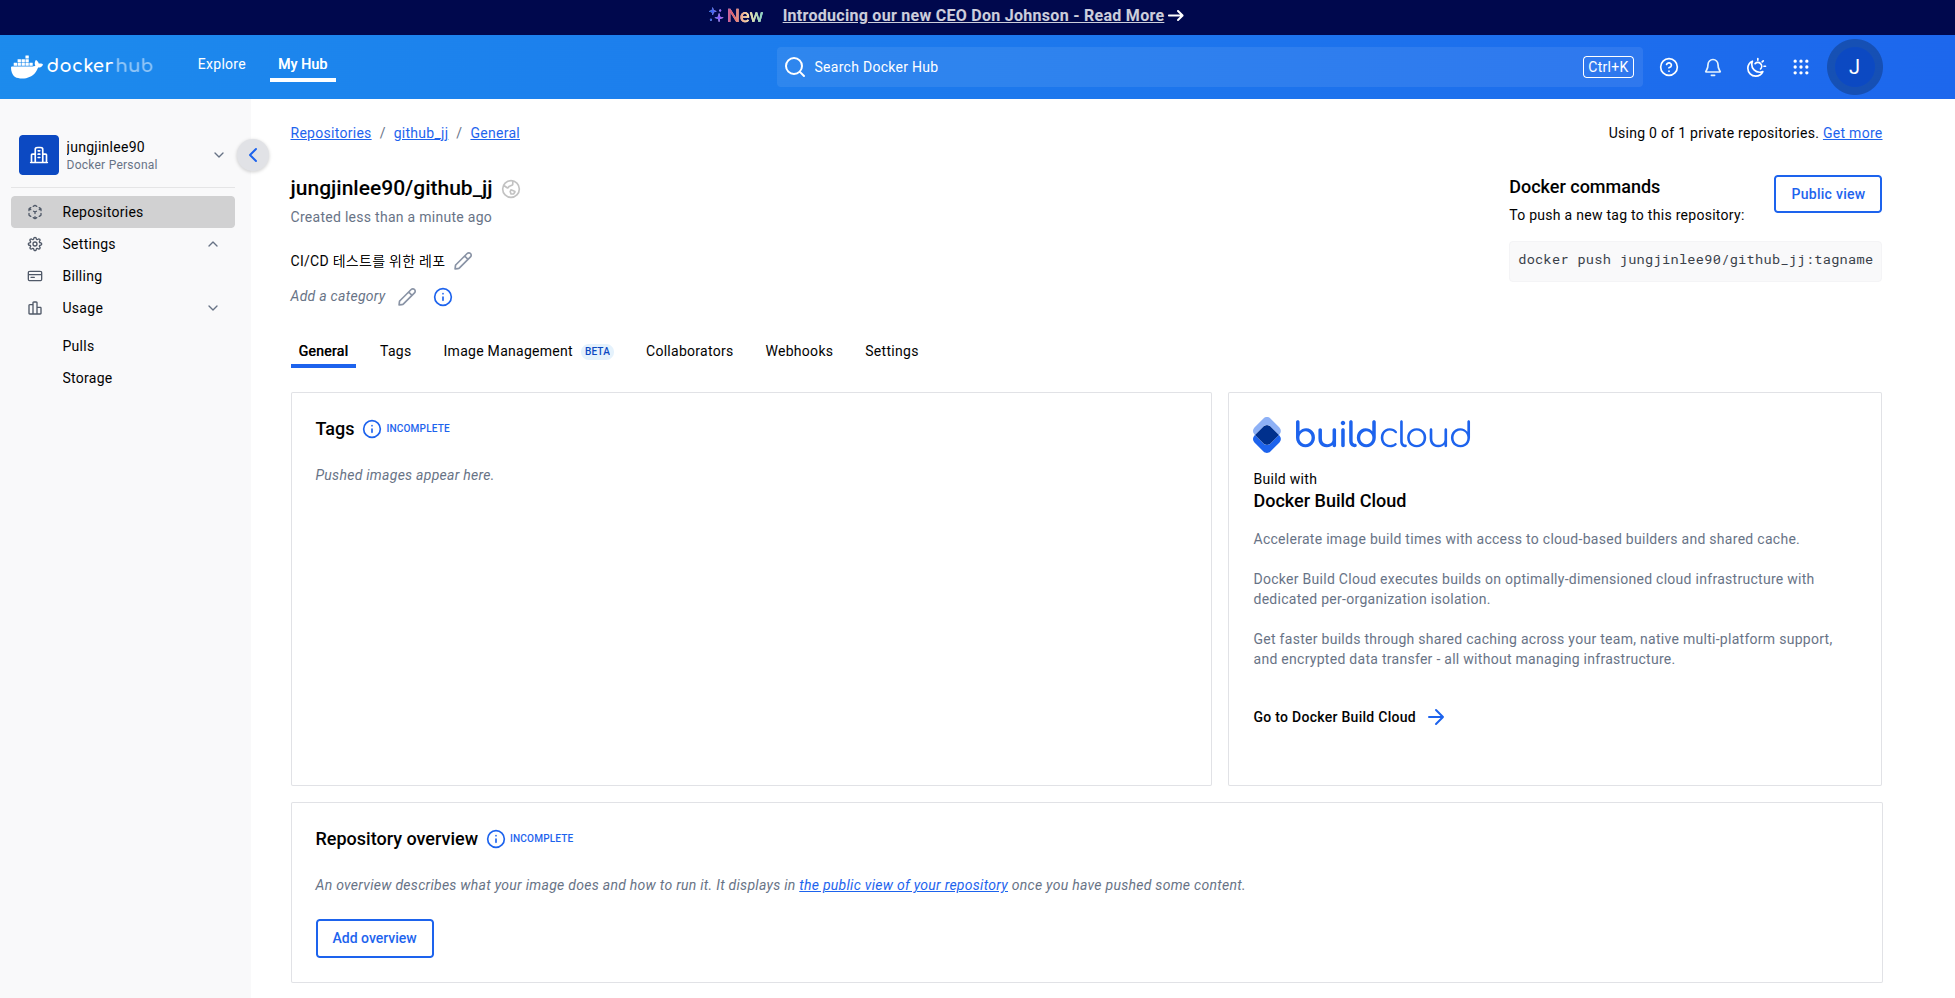Open the Explore menu item
Image resolution: width=1955 pixels, height=998 pixels.
(222, 64)
